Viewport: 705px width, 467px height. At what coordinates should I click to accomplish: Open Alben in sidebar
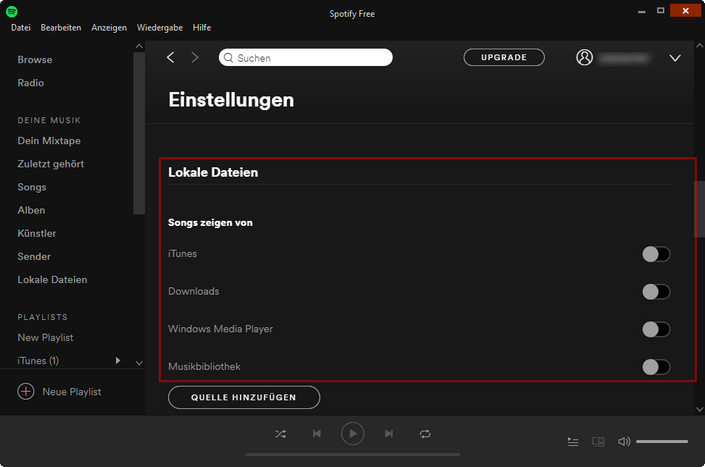pos(31,210)
